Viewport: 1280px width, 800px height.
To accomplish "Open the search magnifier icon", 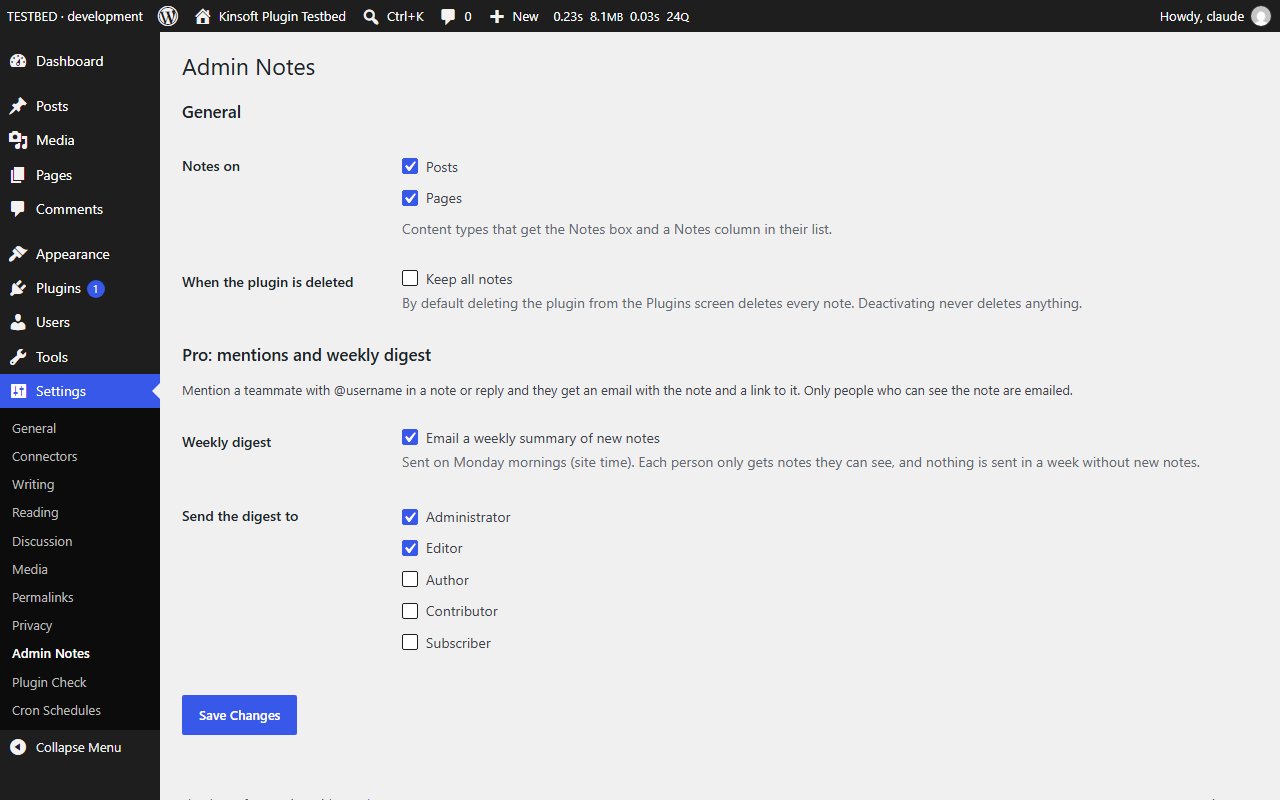I will pos(371,16).
